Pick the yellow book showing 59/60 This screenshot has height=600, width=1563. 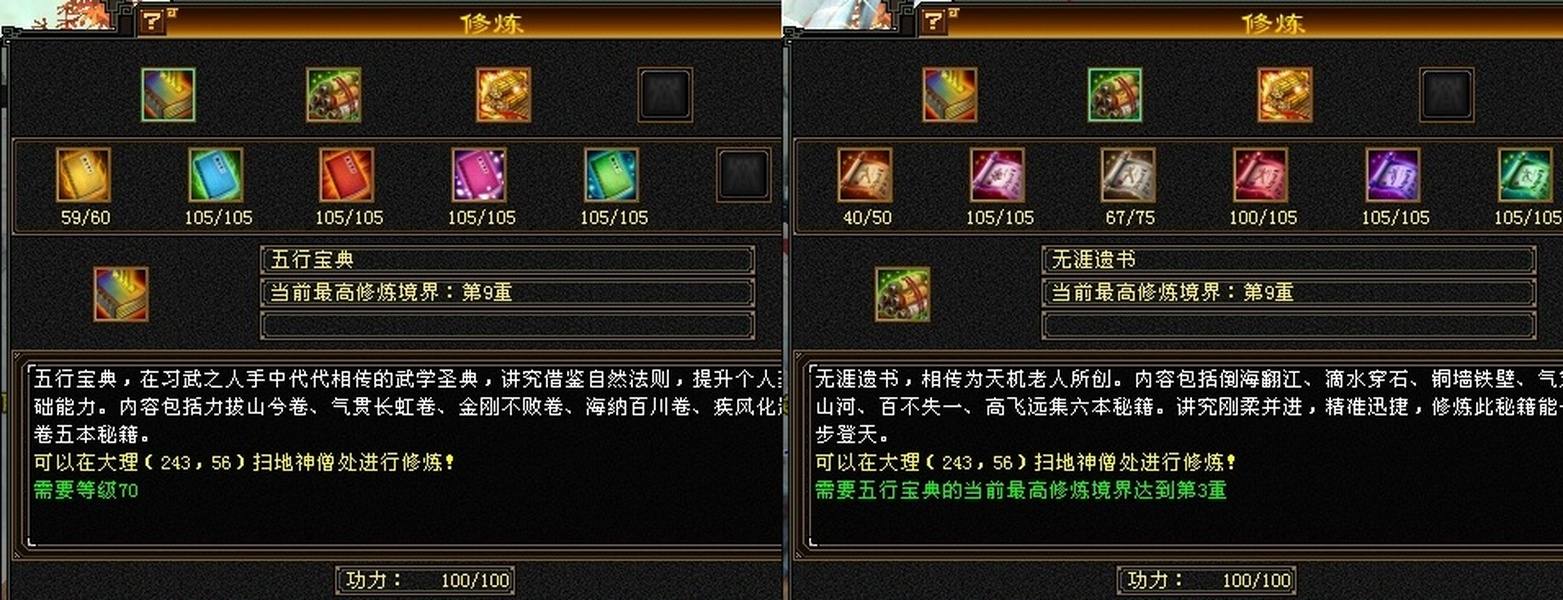[x=83, y=175]
